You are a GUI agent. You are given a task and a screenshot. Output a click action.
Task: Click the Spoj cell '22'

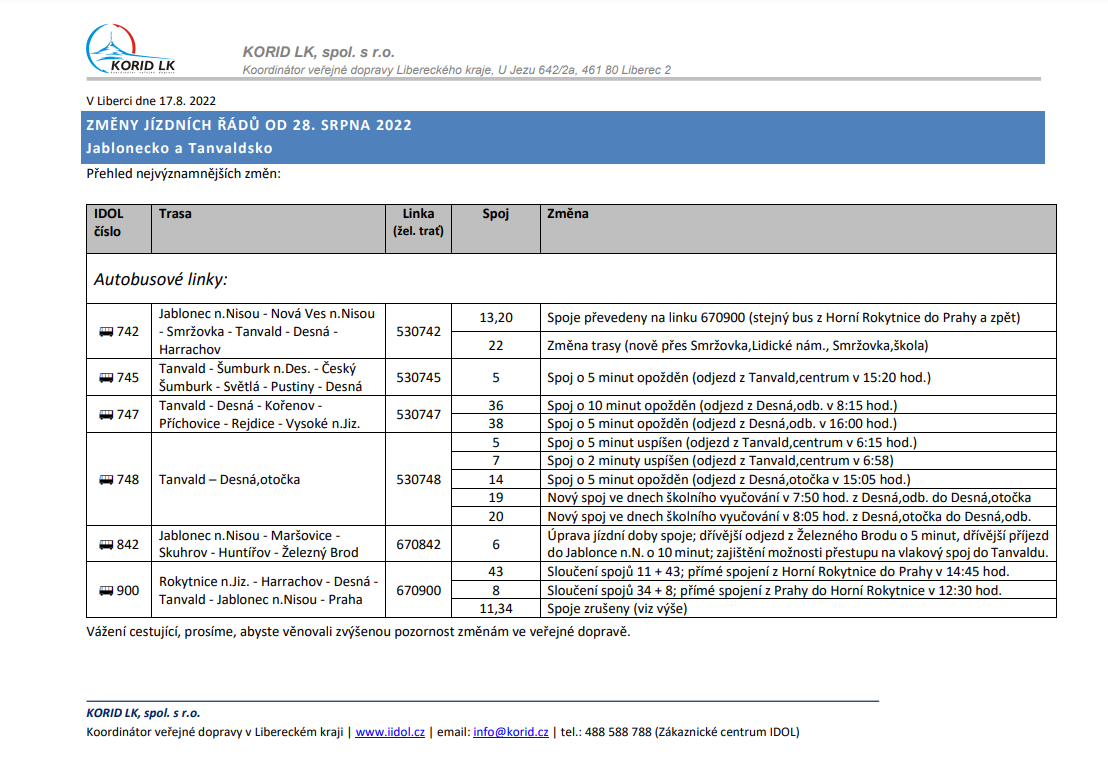coord(496,346)
